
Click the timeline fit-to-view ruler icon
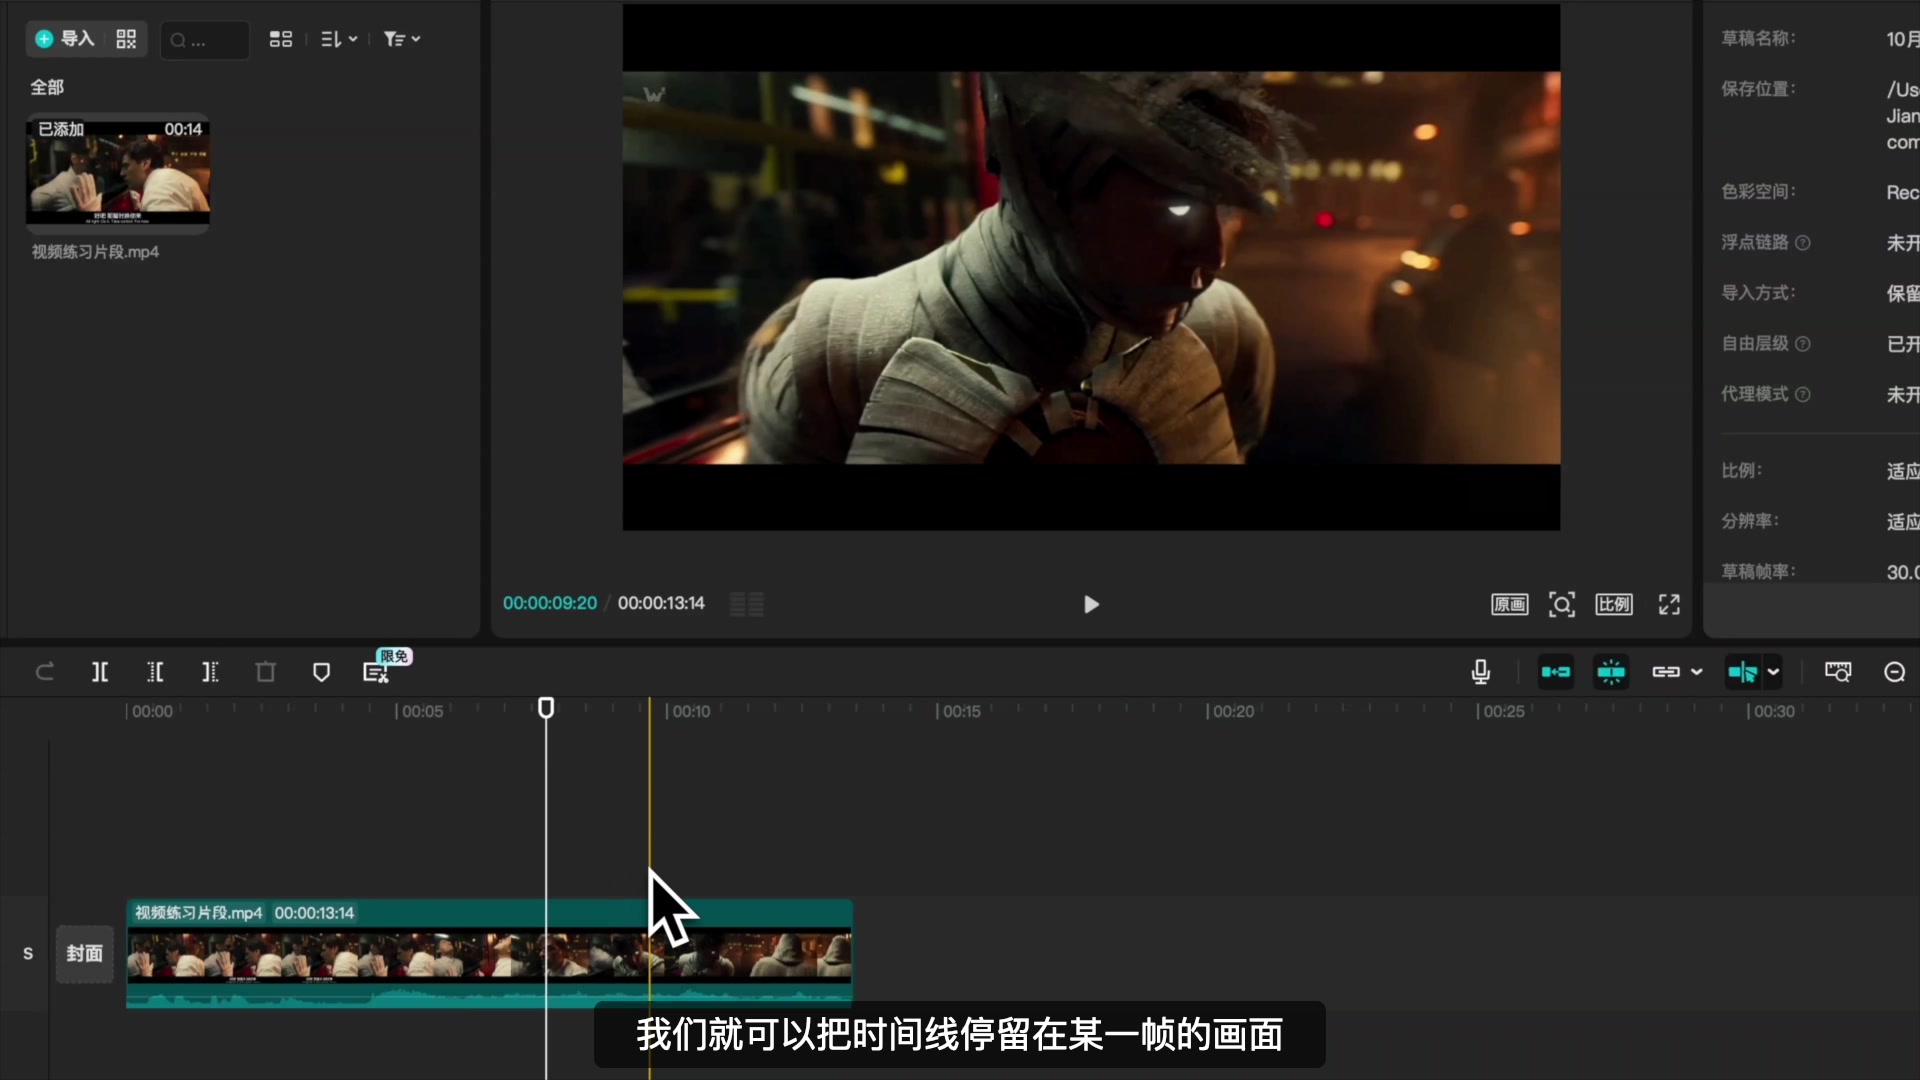[1838, 672]
